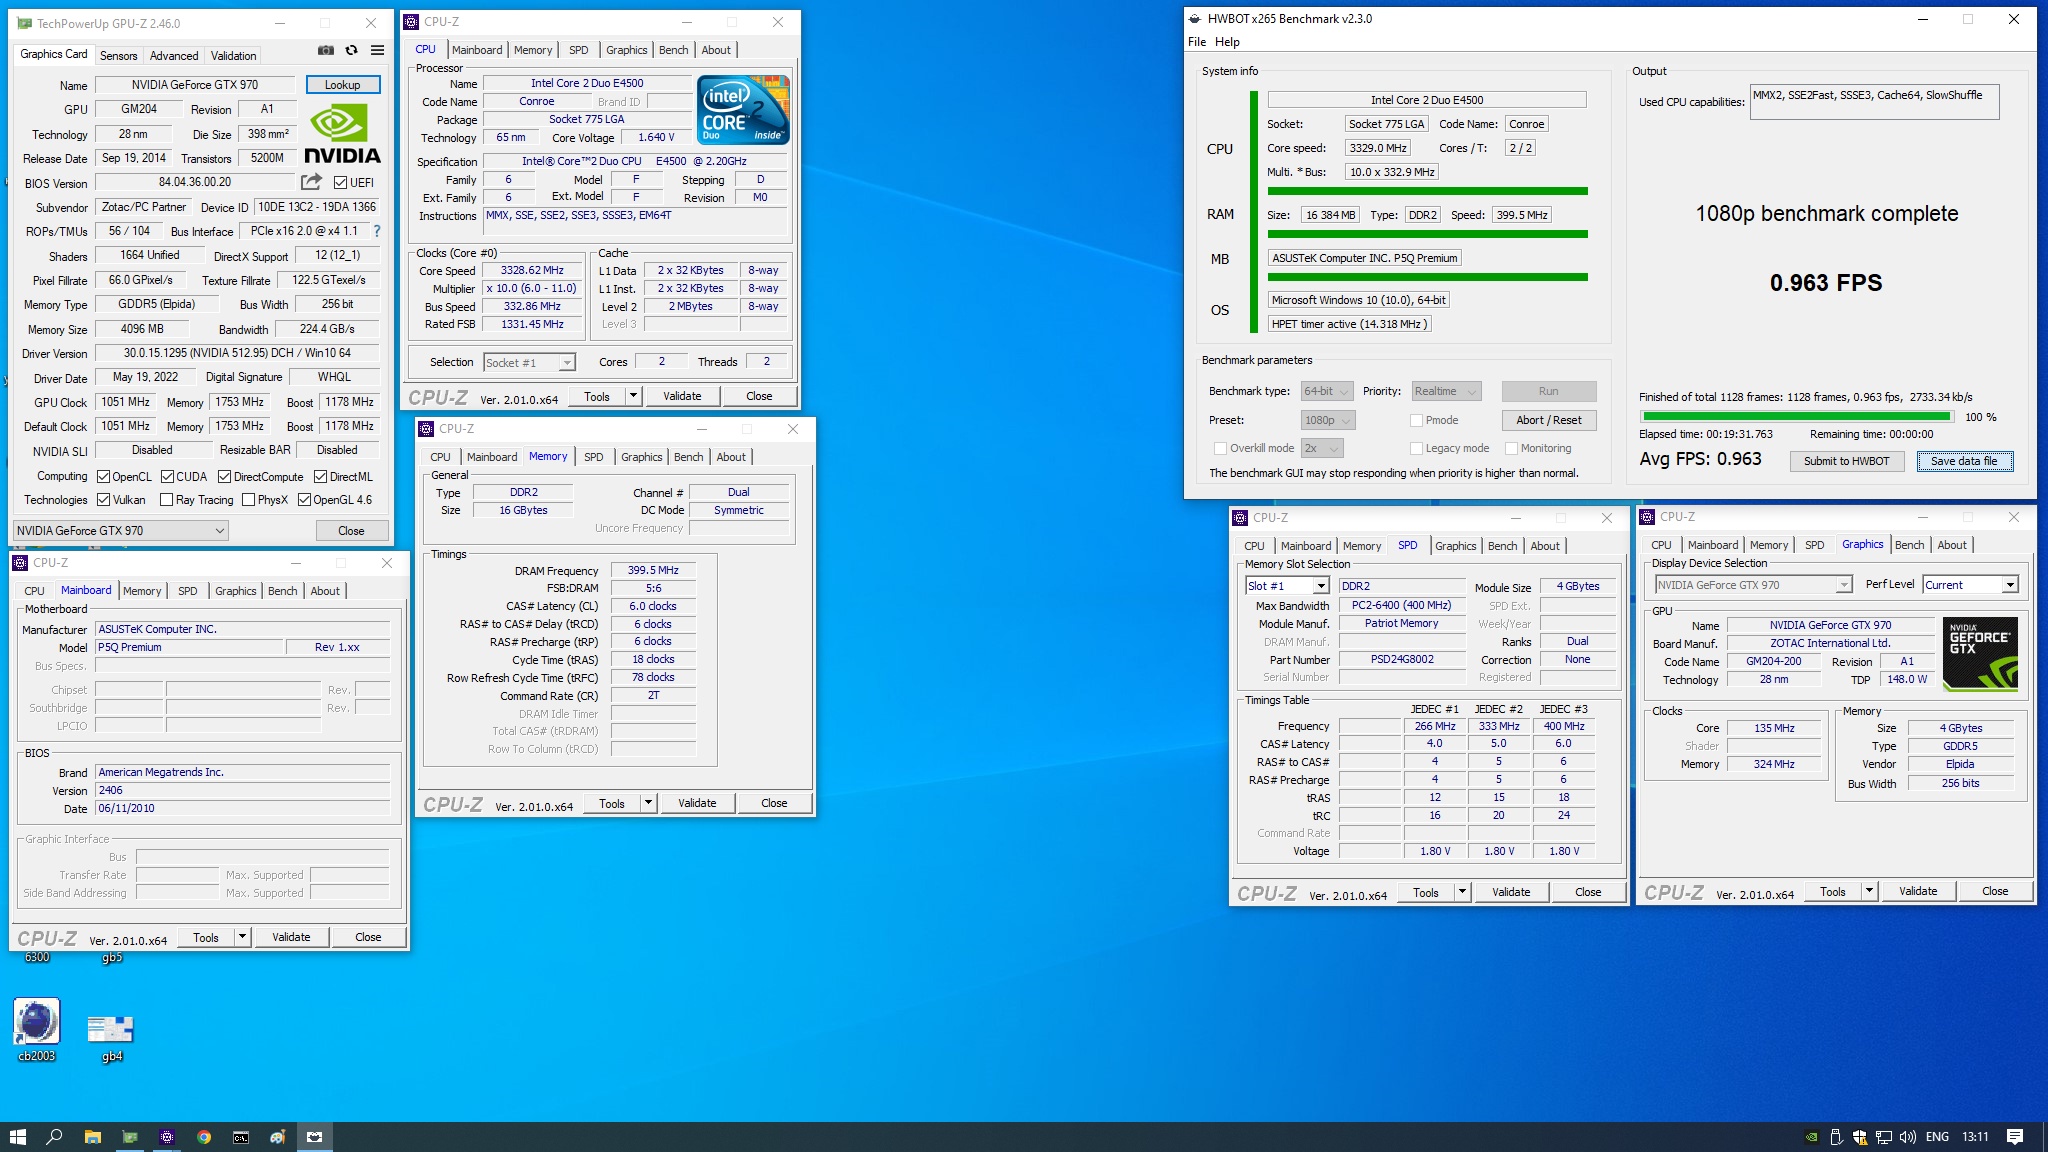Click the NVIDIA logo in GPU-Z
Screen dimensions: 2048x1152
point(342,135)
